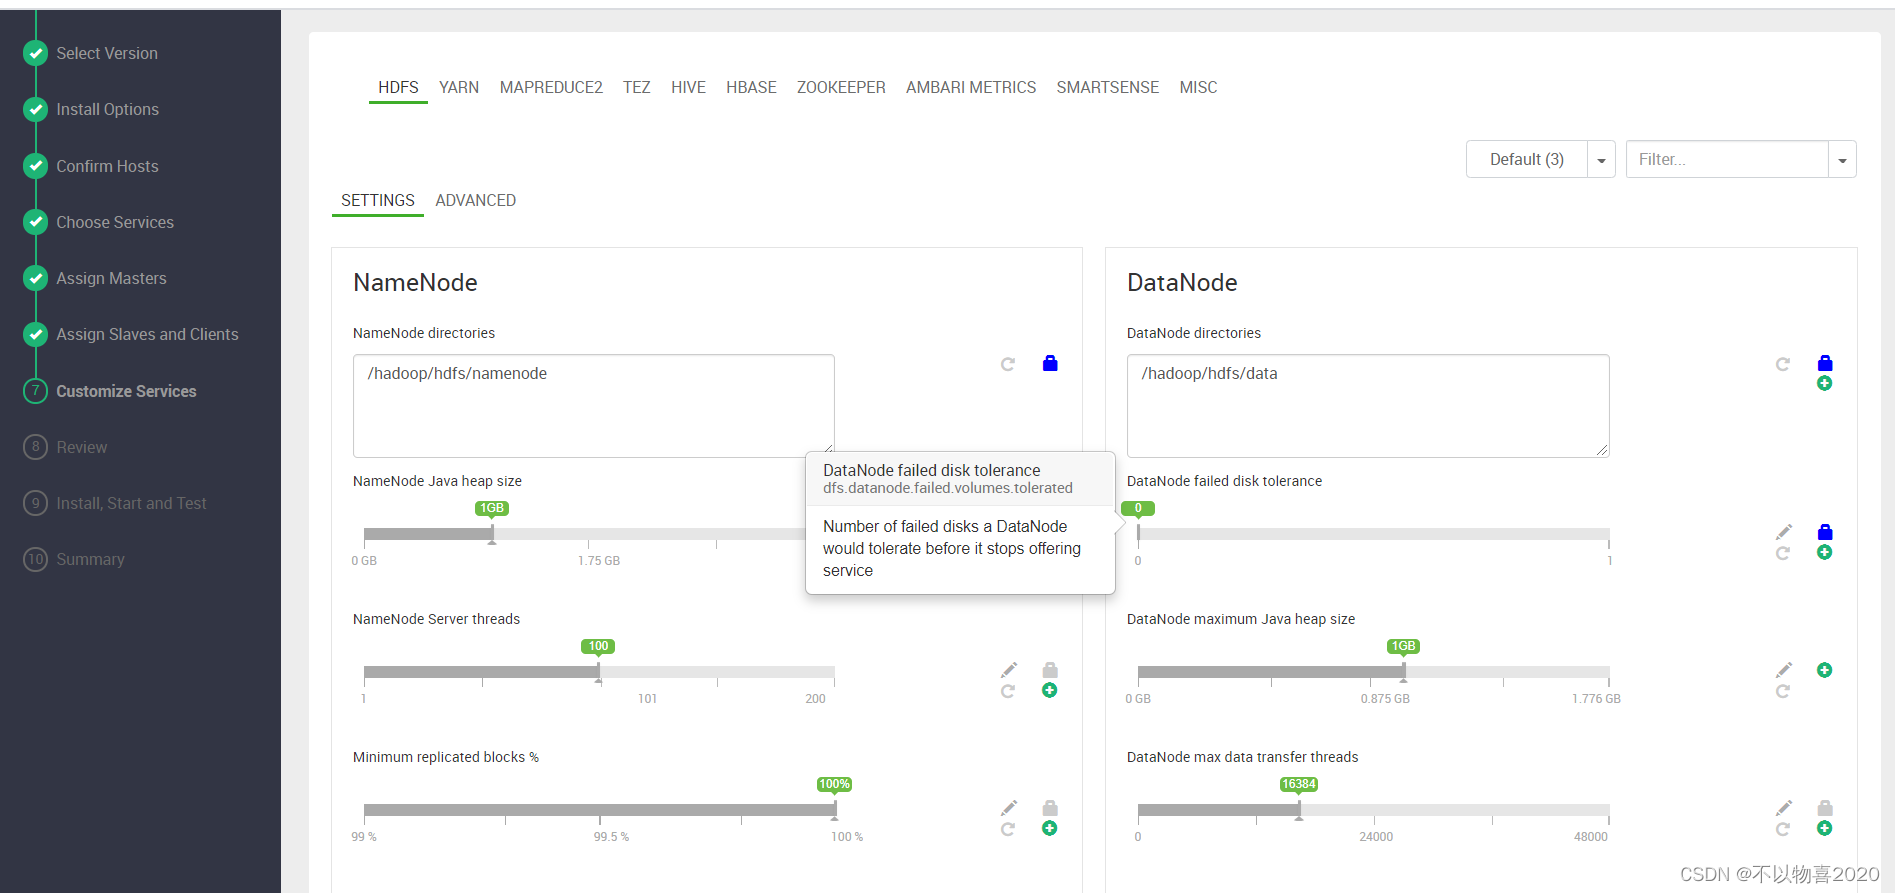Click pencil edit icon for NameNode Server threads
Viewport: 1895px width, 893px height.
pyautogui.click(x=1009, y=669)
